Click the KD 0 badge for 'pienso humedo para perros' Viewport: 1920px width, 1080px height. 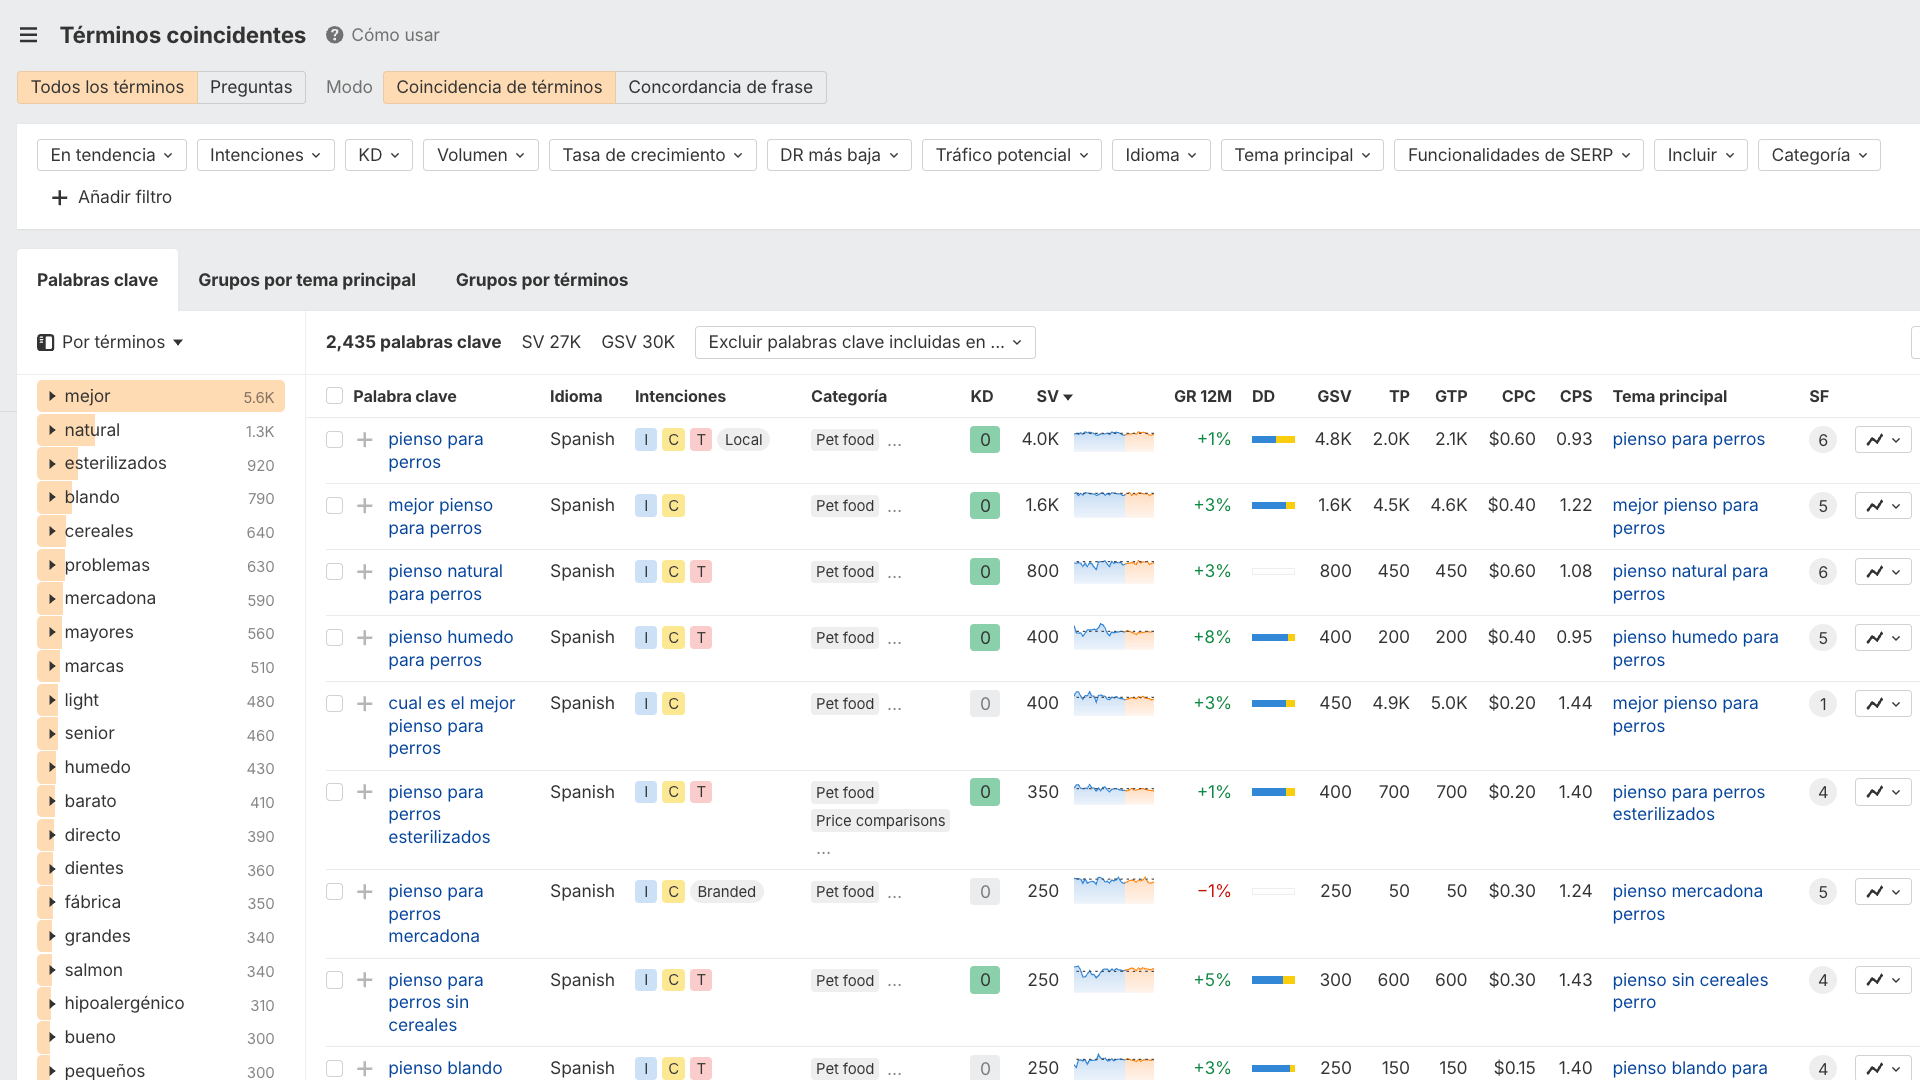985,638
